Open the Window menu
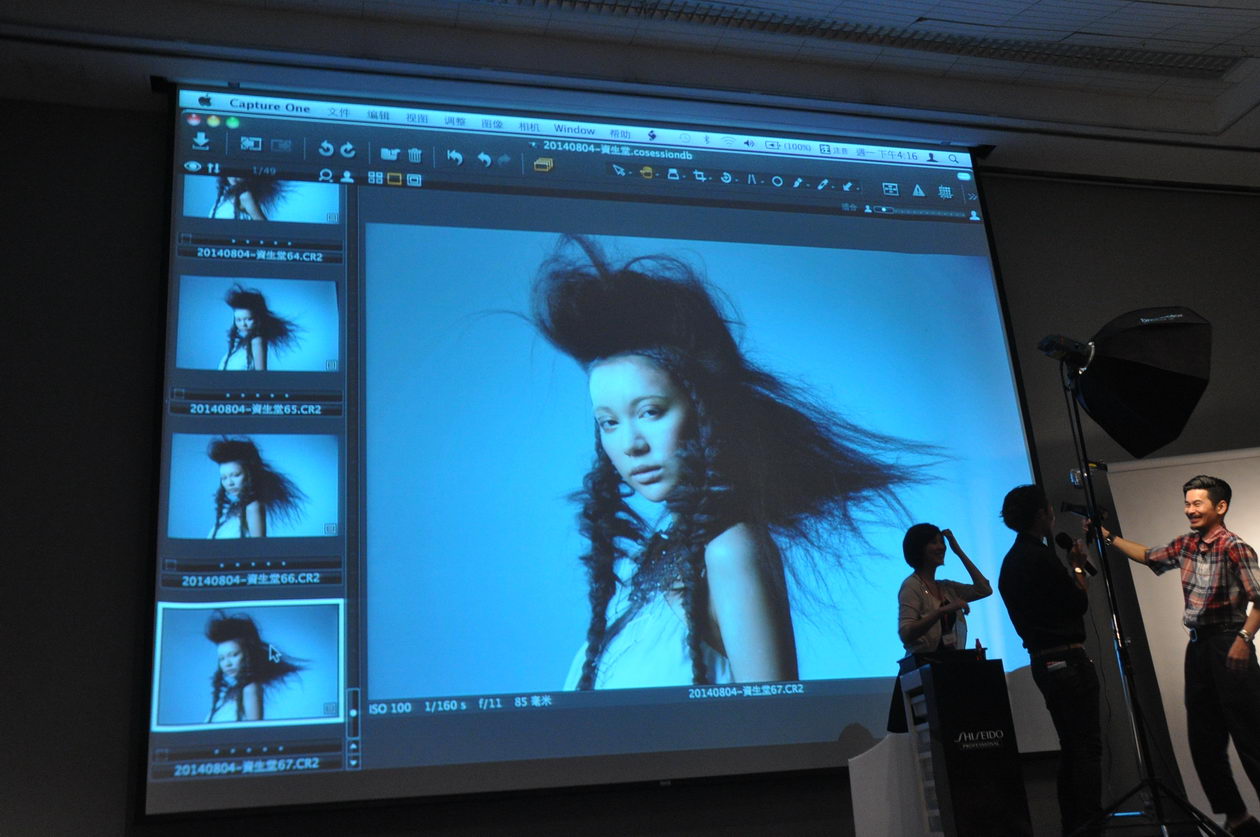This screenshot has height=837, width=1260. (x=574, y=129)
